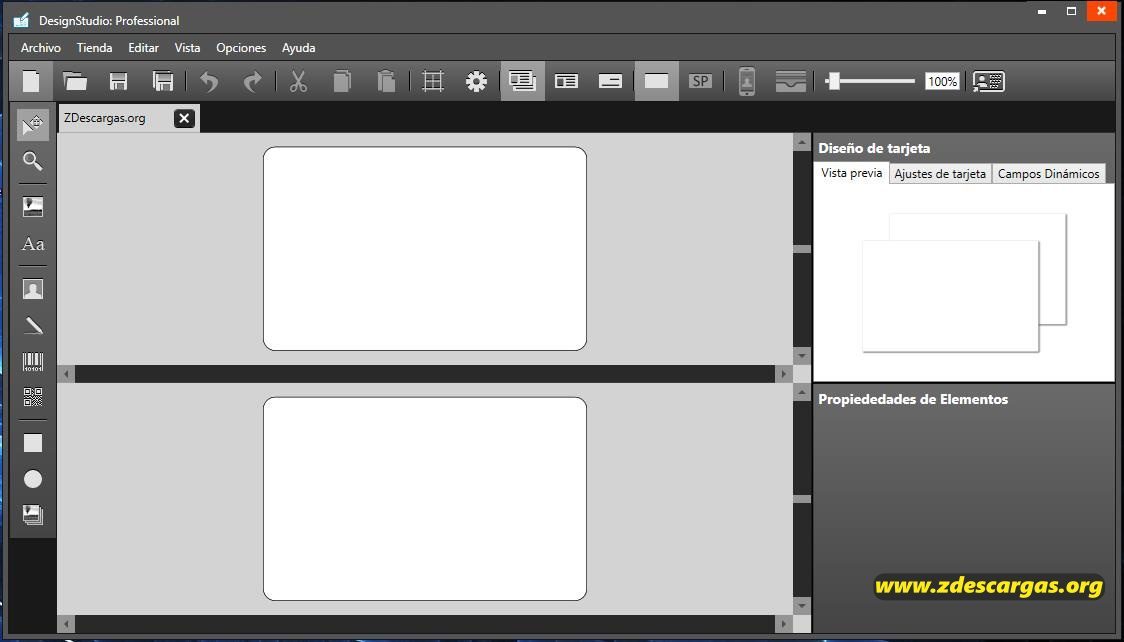Open settings gear in toolbar
This screenshot has width=1124, height=642.
[476, 81]
